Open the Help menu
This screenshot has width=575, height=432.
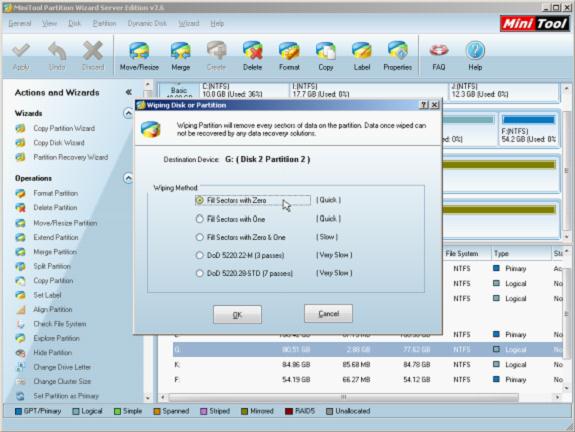pos(217,23)
